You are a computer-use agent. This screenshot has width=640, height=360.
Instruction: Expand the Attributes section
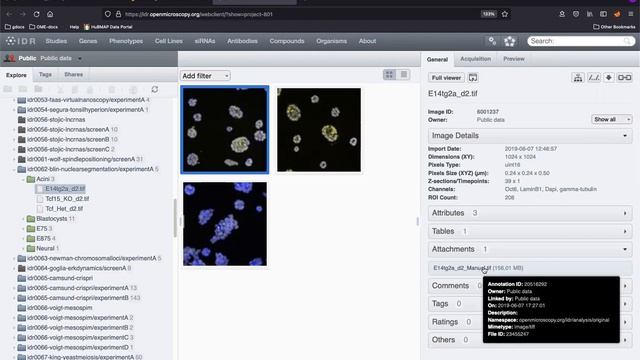(530, 213)
